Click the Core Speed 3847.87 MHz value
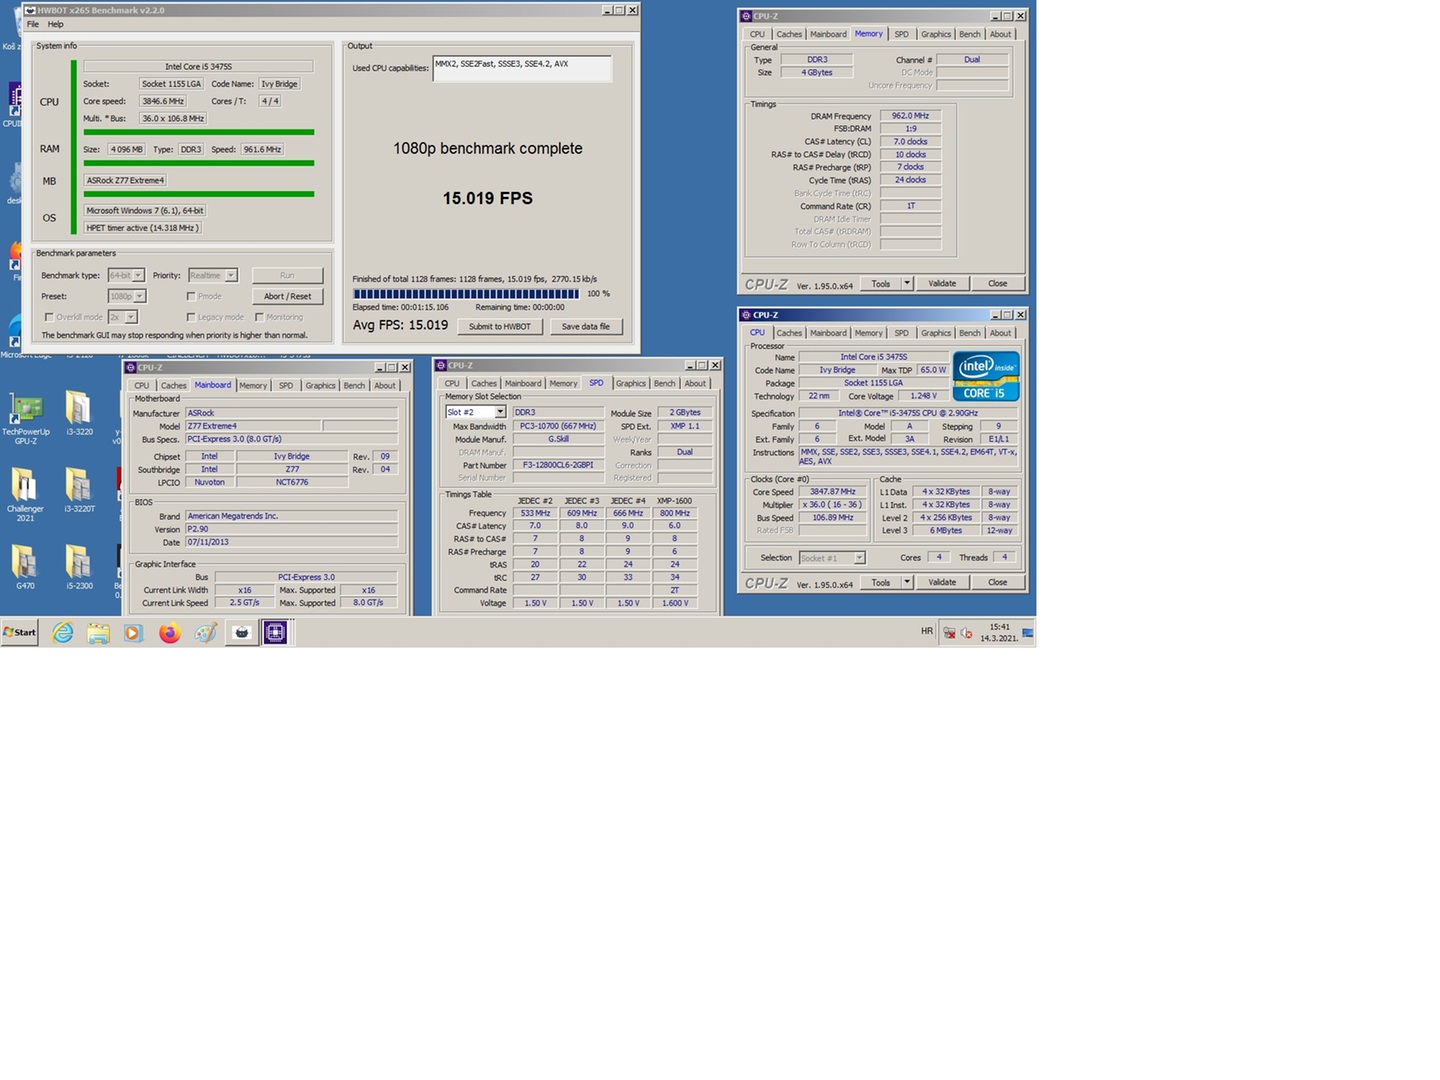 [833, 492]
